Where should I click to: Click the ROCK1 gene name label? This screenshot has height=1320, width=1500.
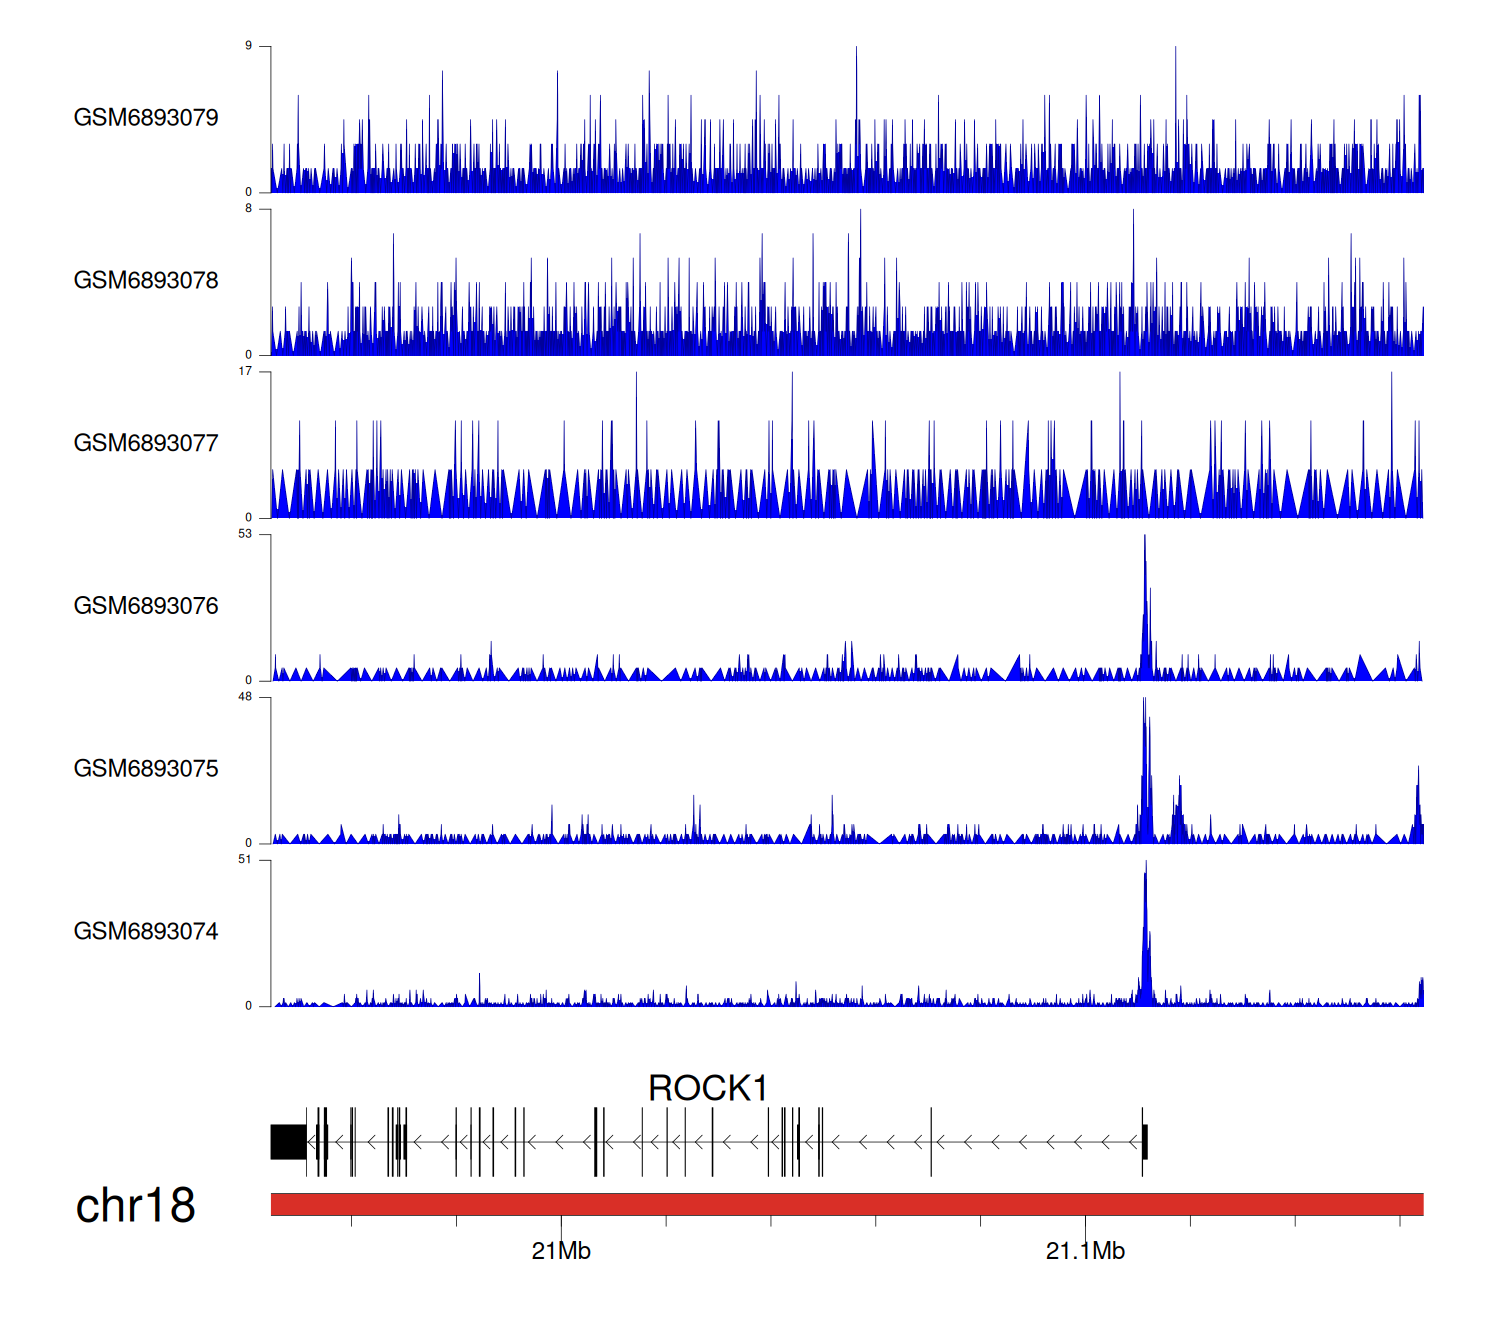tap(707, 1088)
